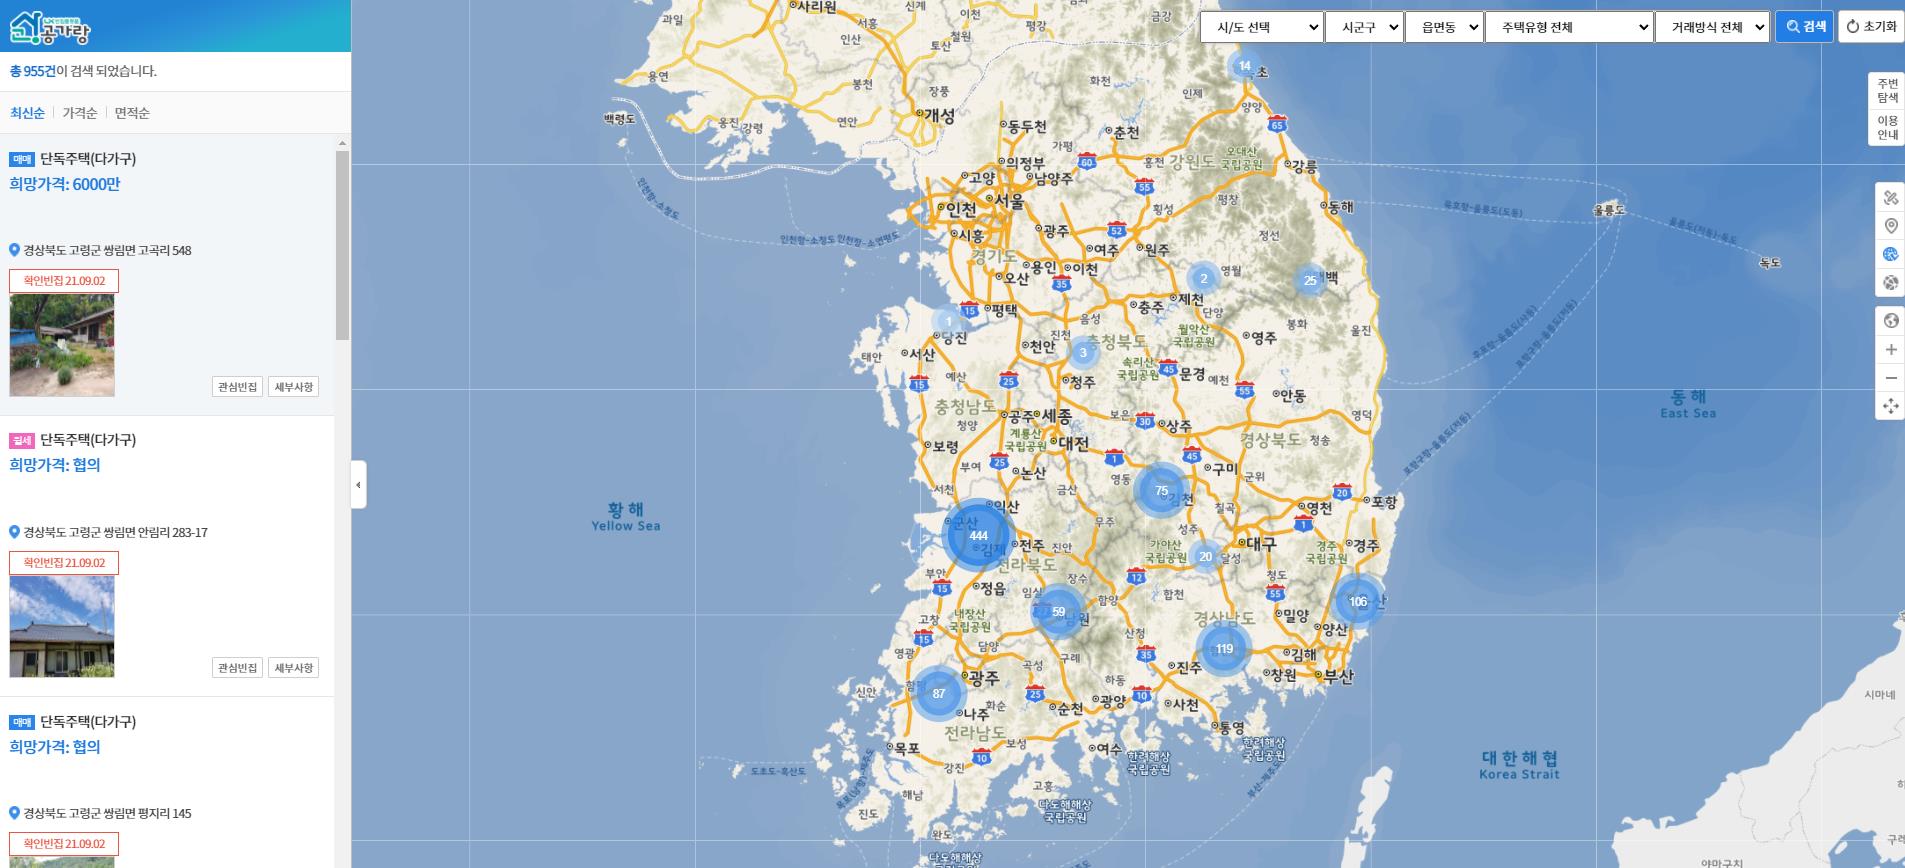
Task: Click the 2 cluster marker near 영월
Action: (1203, 278)
